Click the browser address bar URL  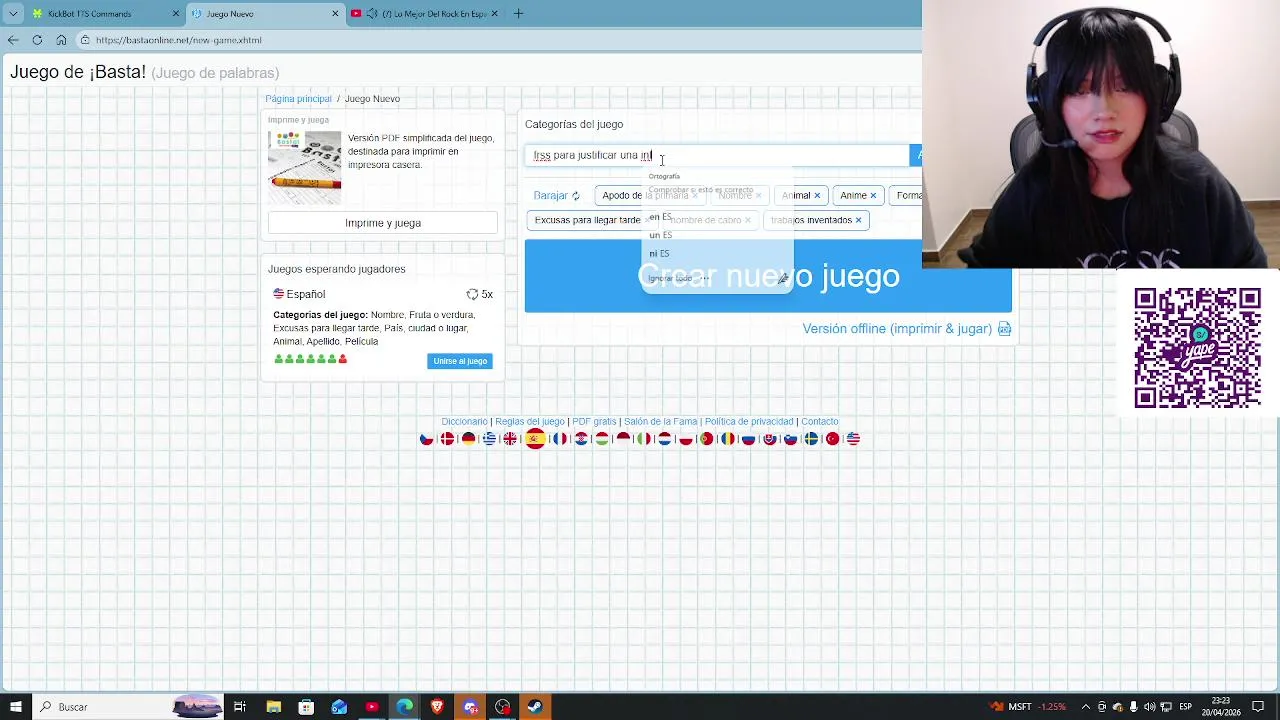179,40
